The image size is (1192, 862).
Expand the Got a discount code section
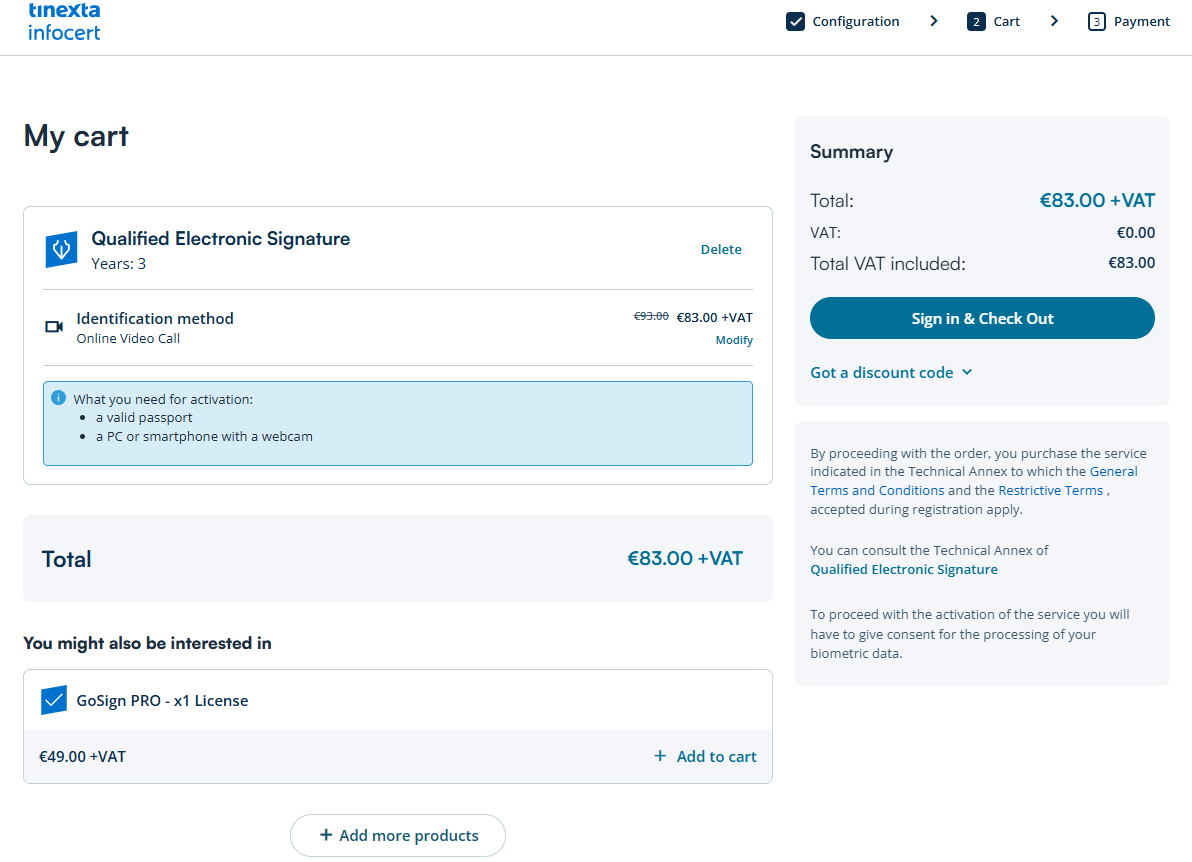pos(891,372)
